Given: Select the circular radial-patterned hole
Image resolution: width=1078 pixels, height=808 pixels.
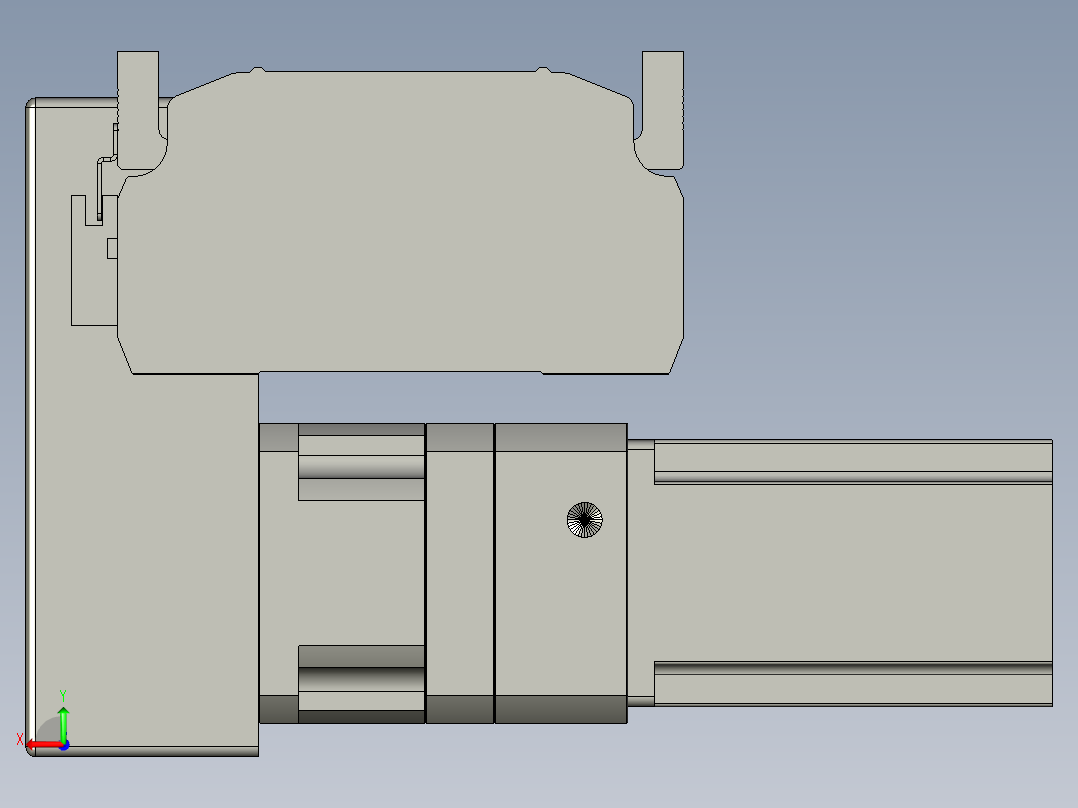Looking at the screenshot, I should click(x=585, y=520).
